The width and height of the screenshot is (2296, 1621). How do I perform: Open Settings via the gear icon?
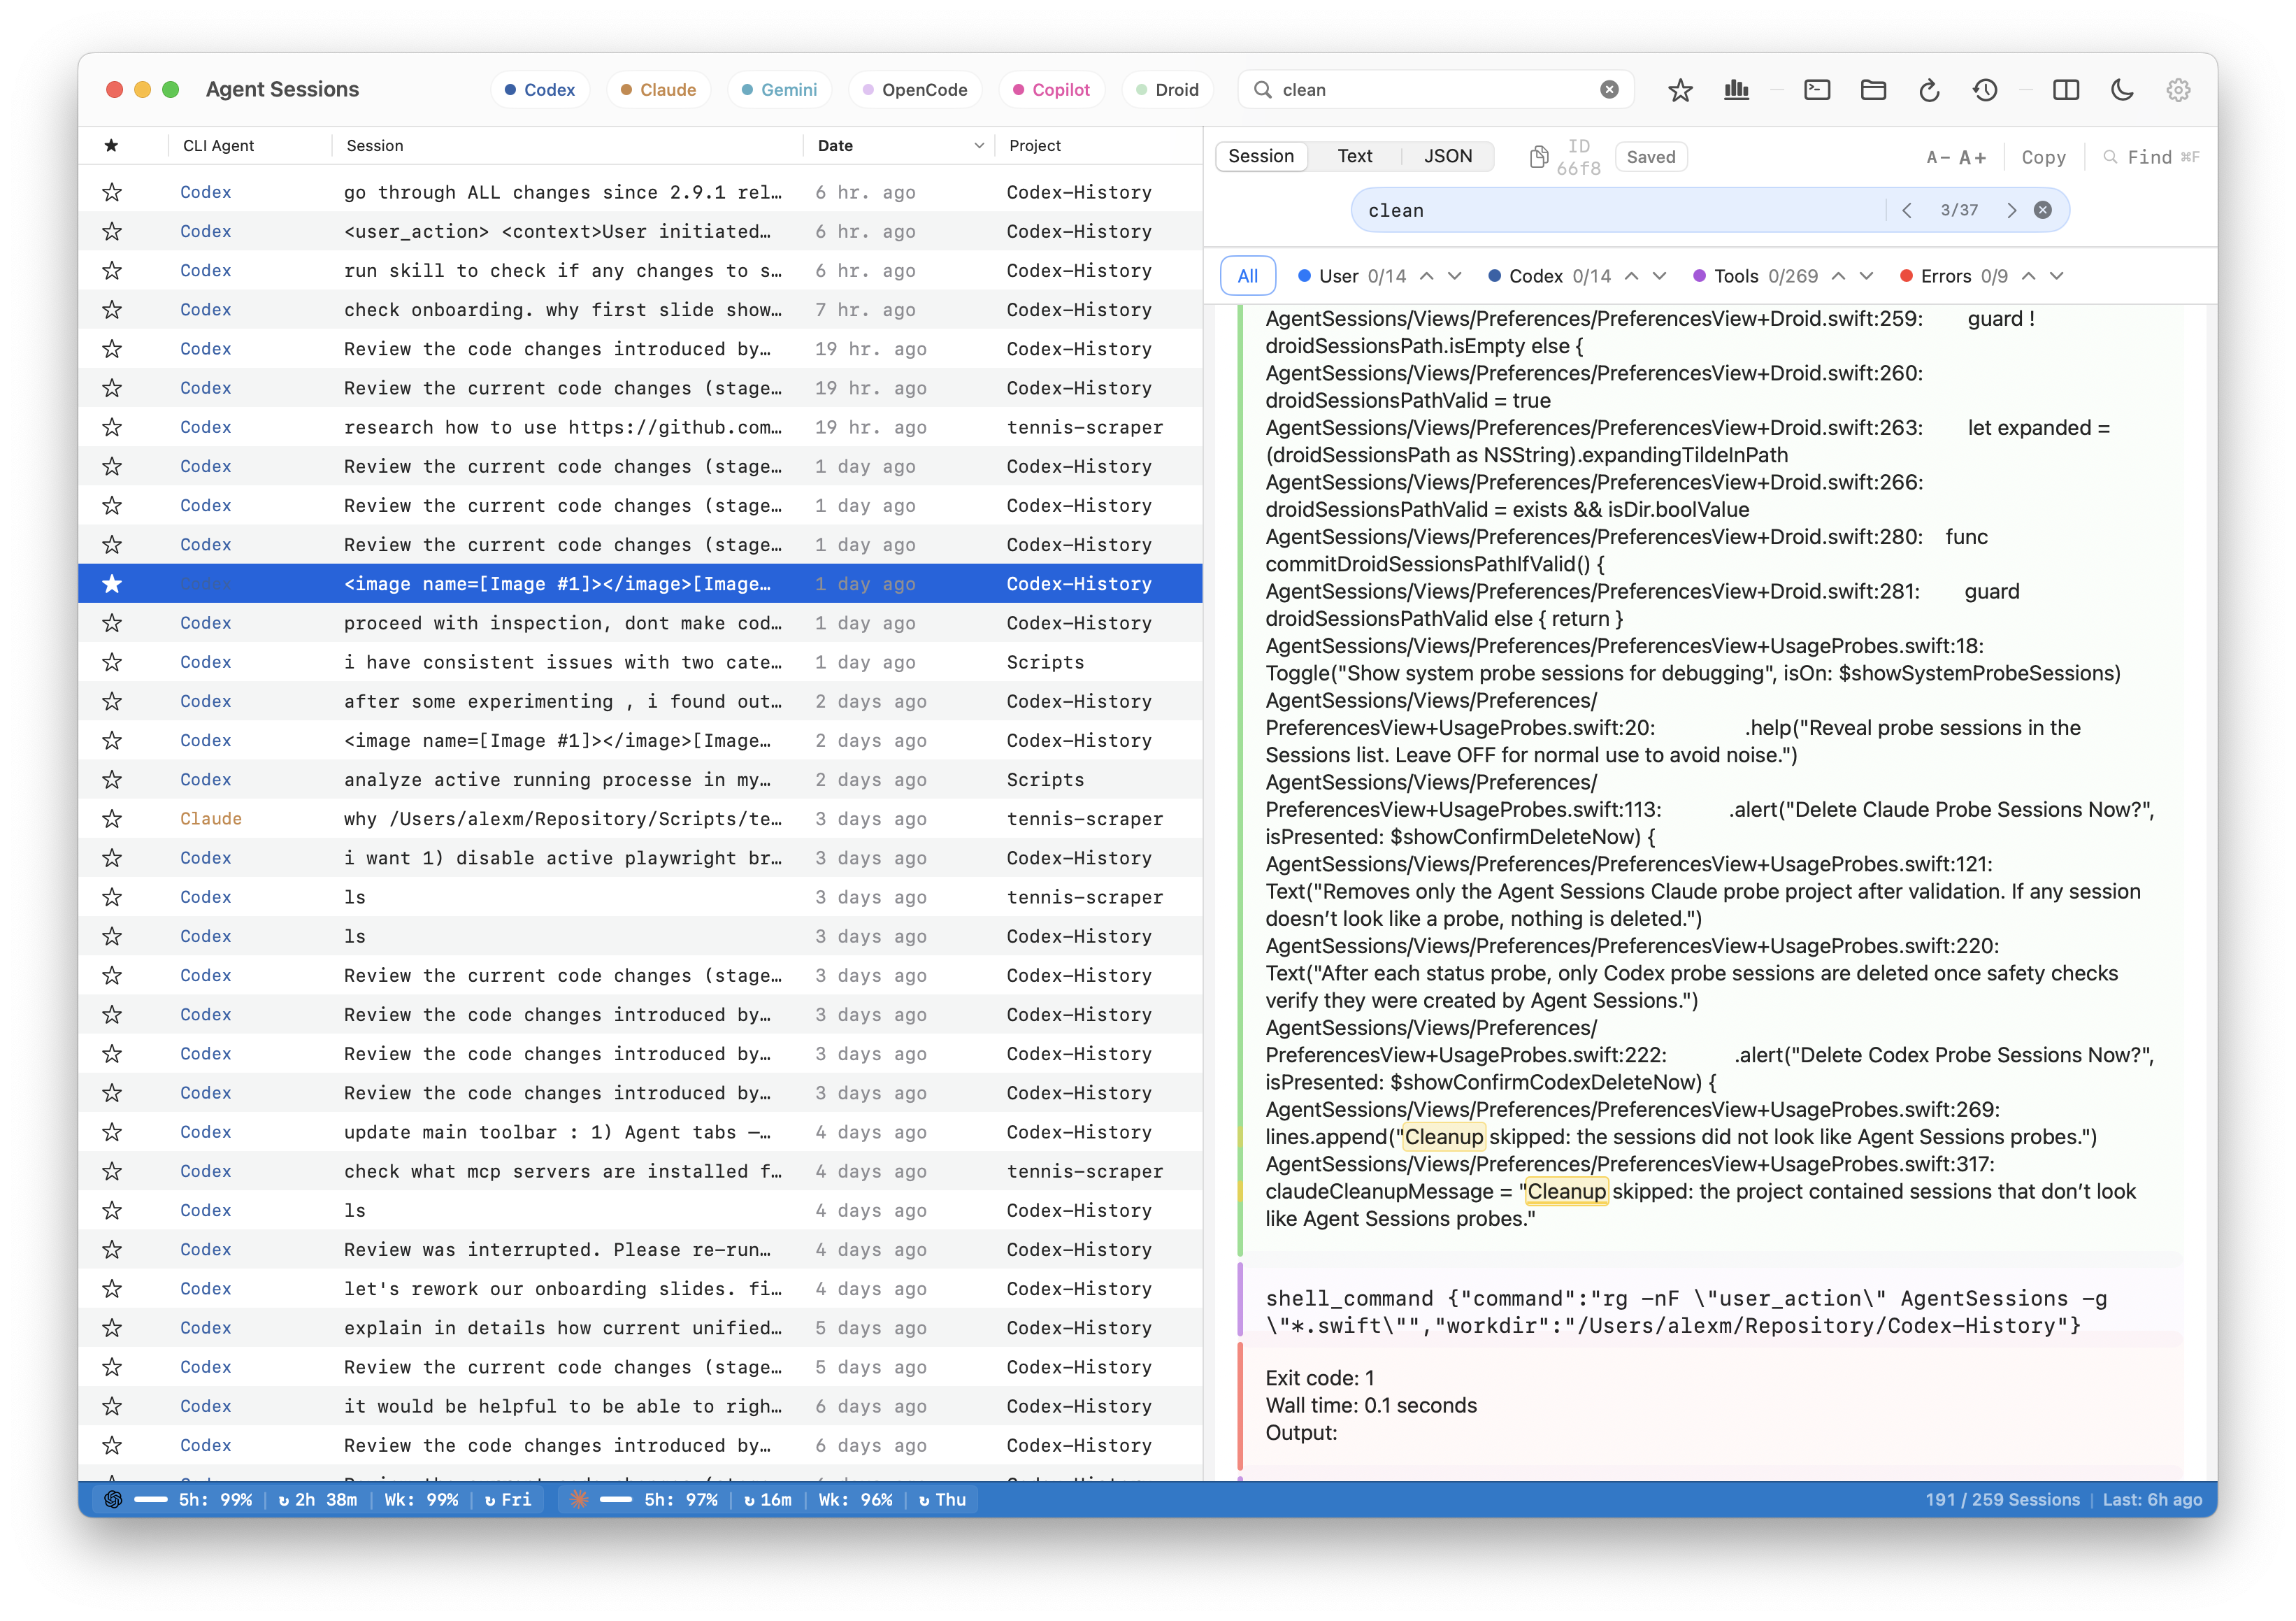pos(2178,89)
